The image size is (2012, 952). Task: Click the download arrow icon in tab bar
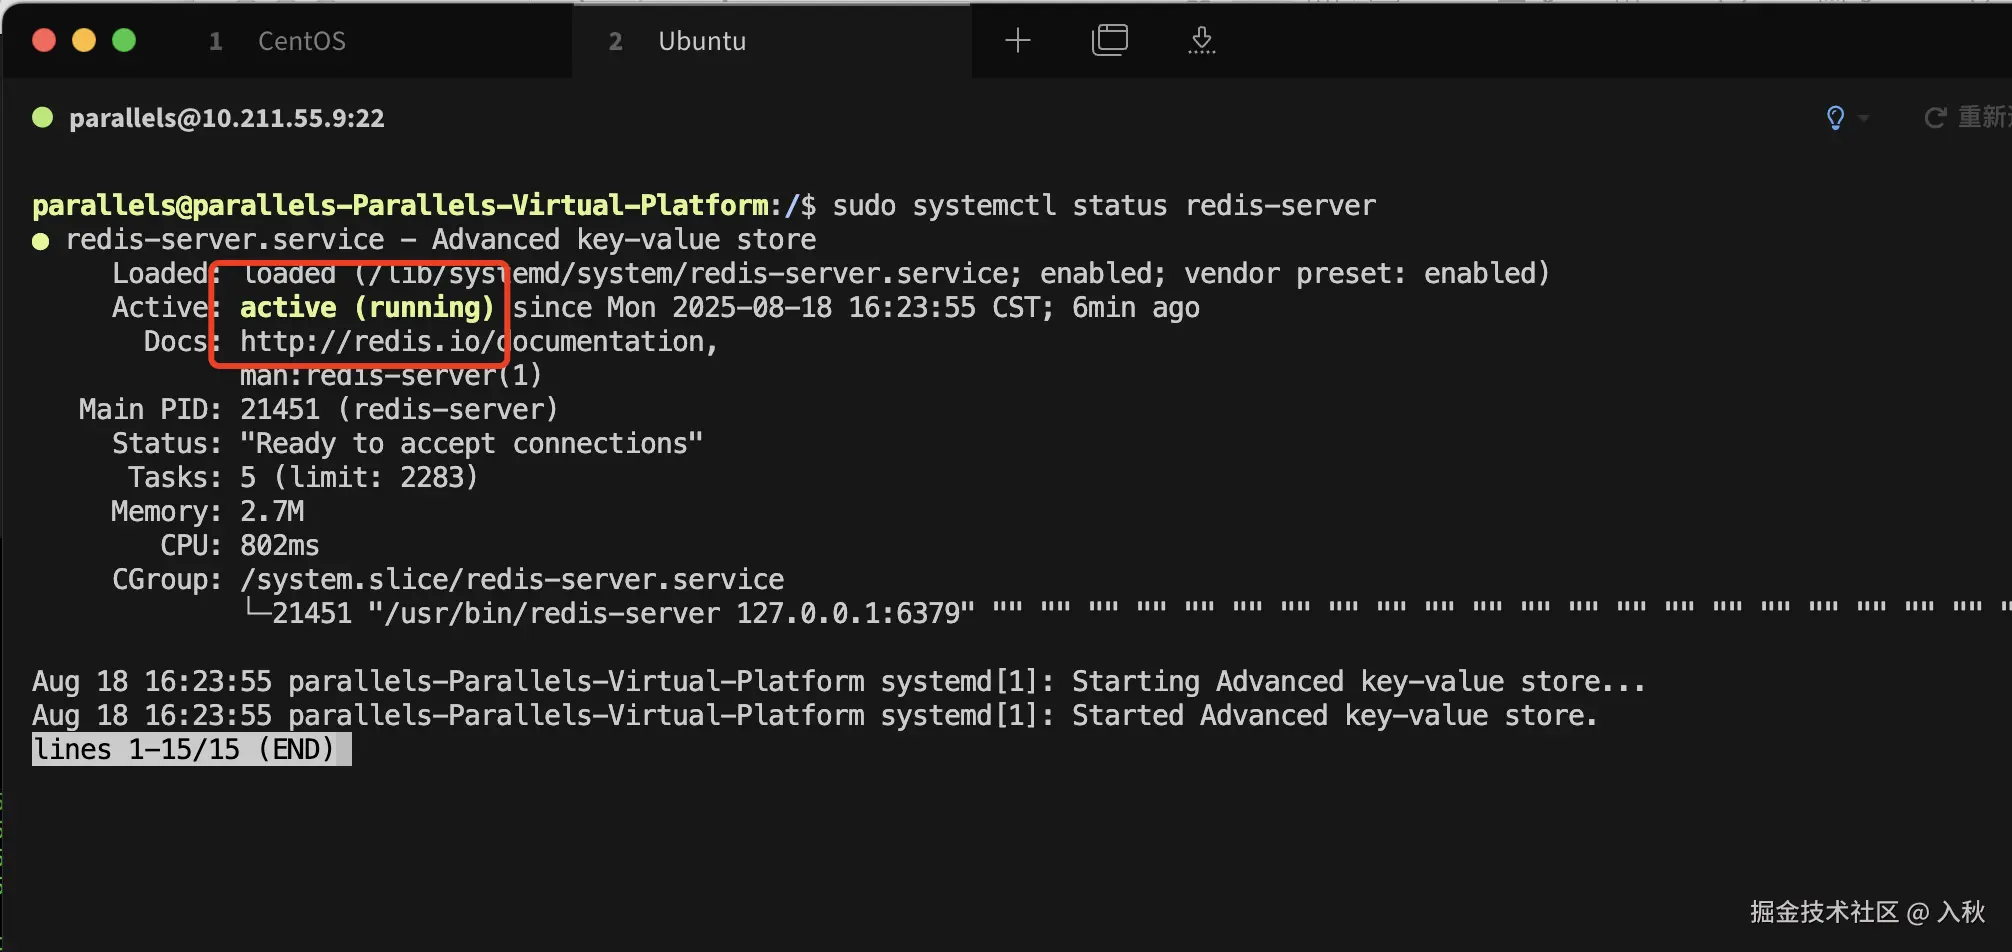tap(1201, 40)
